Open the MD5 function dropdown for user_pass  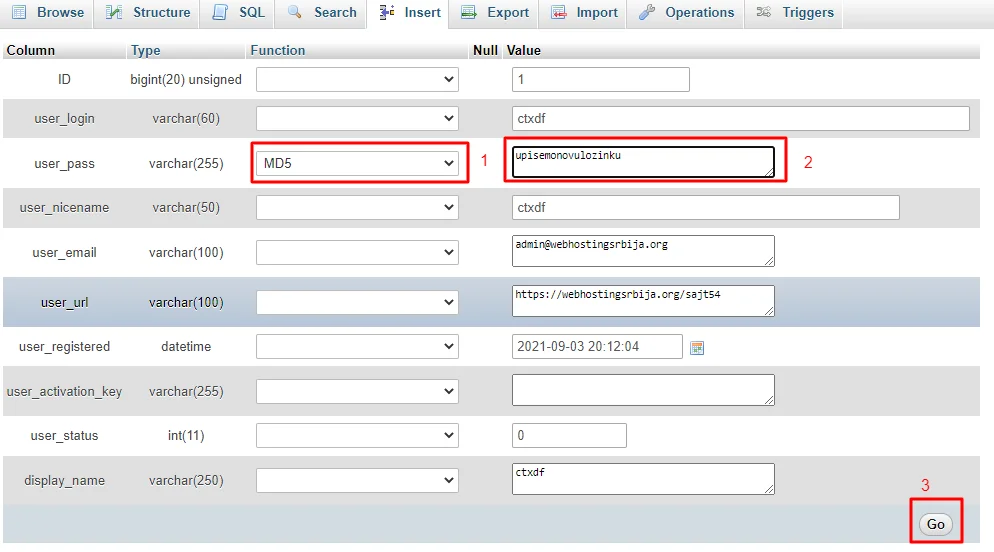click(358, 164)
